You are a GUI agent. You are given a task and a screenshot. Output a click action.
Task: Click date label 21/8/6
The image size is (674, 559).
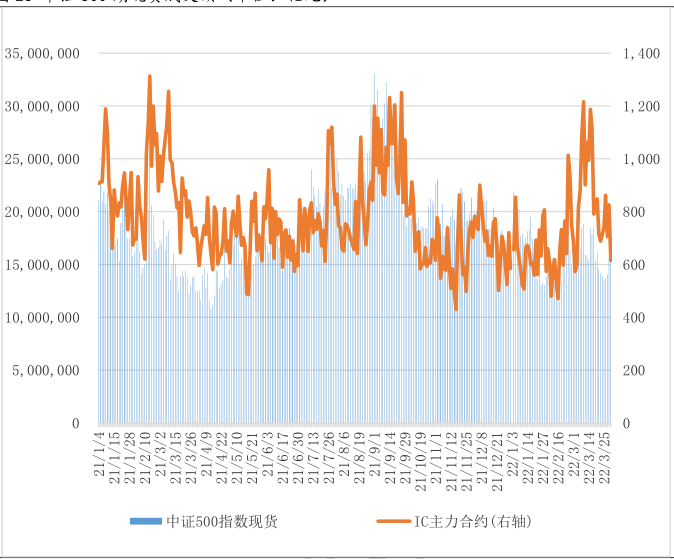344,454
